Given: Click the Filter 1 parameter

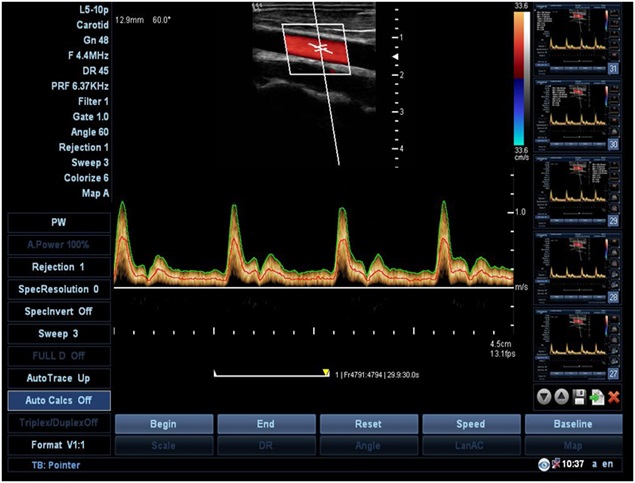Looking at the screenshot, I should pyautogui.click(x=93, y=102).
